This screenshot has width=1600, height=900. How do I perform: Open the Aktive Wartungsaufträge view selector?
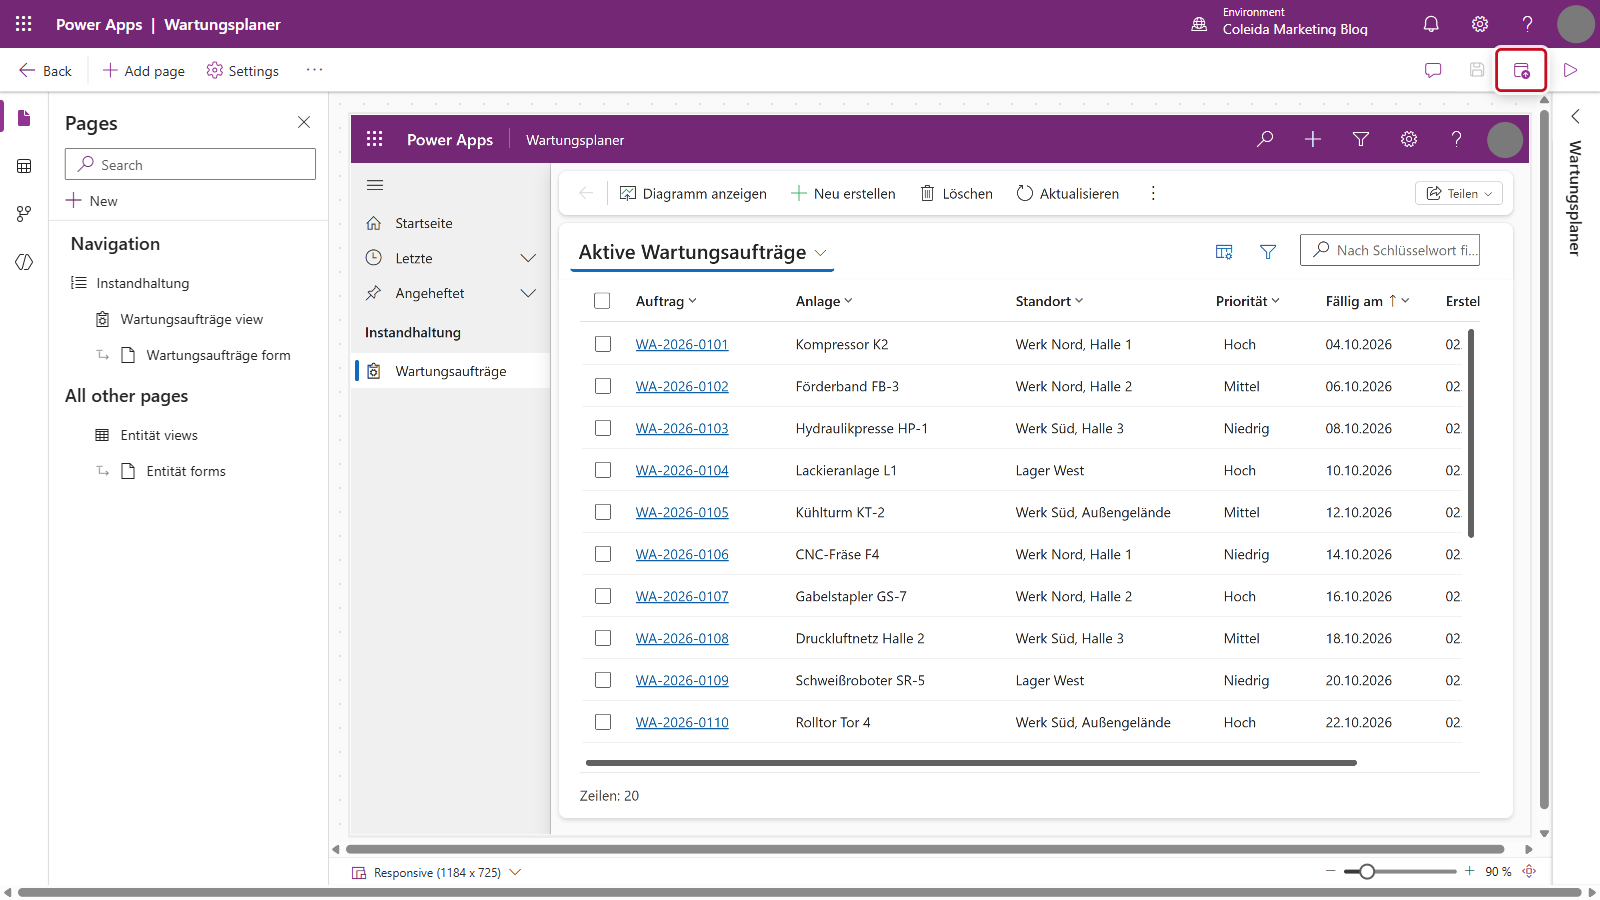coord(703,252)
